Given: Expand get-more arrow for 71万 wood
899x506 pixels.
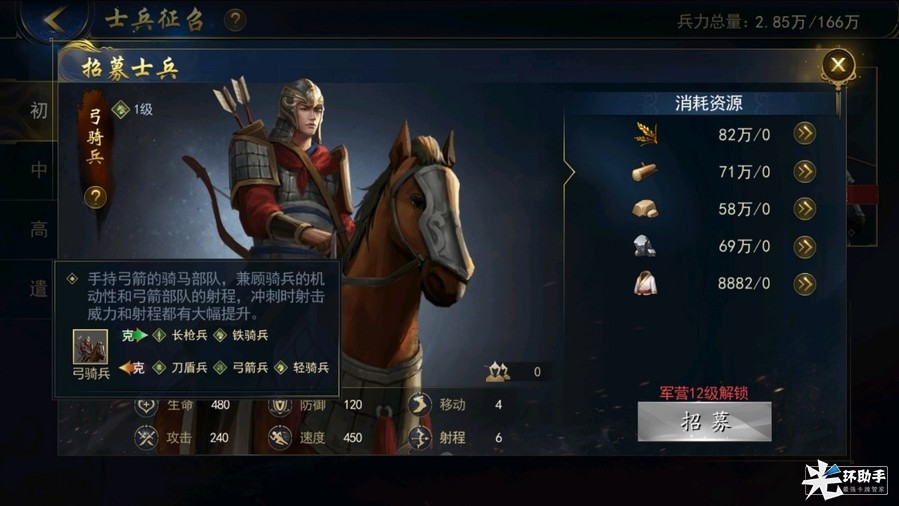Looking at the screenshot, I should [x=804, y=171].
